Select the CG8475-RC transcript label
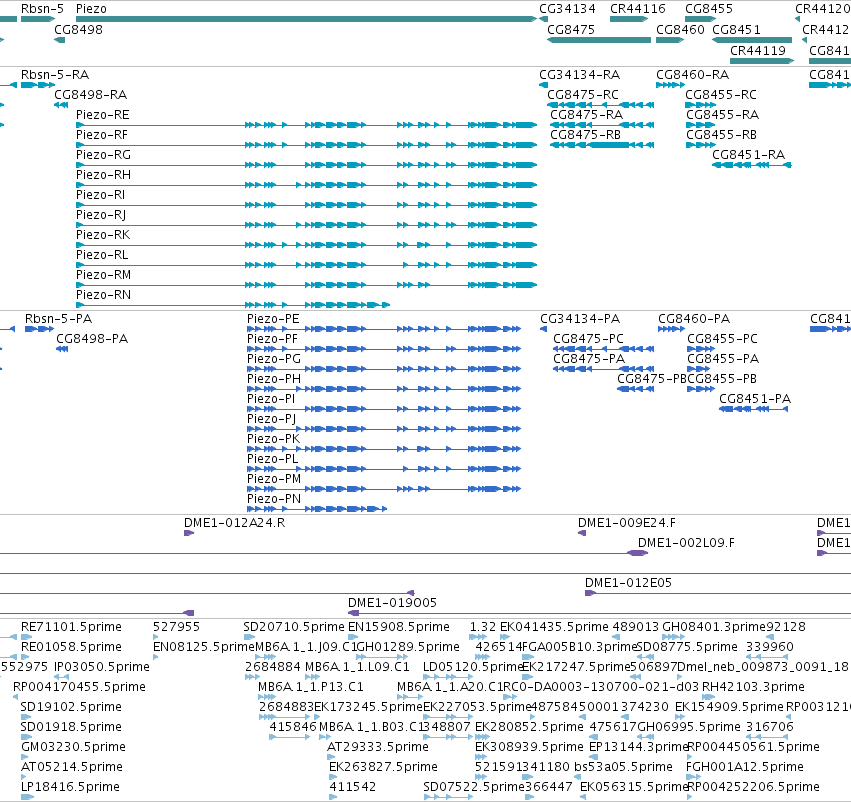The height and width of the screenshot is (802, 851). [583, 94]
